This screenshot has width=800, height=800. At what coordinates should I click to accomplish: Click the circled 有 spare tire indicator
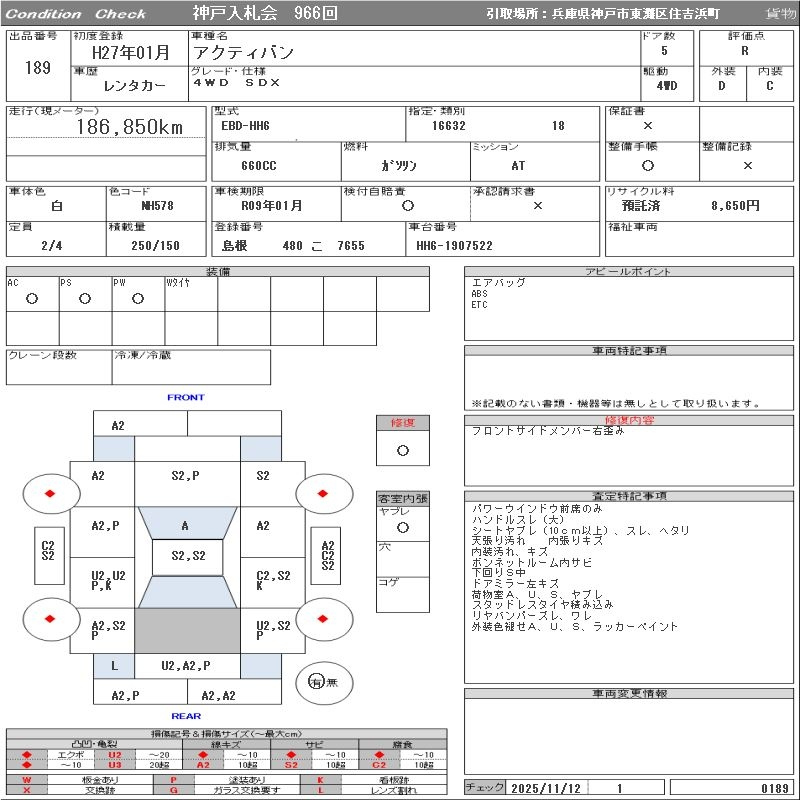click(x=316, y=681)
